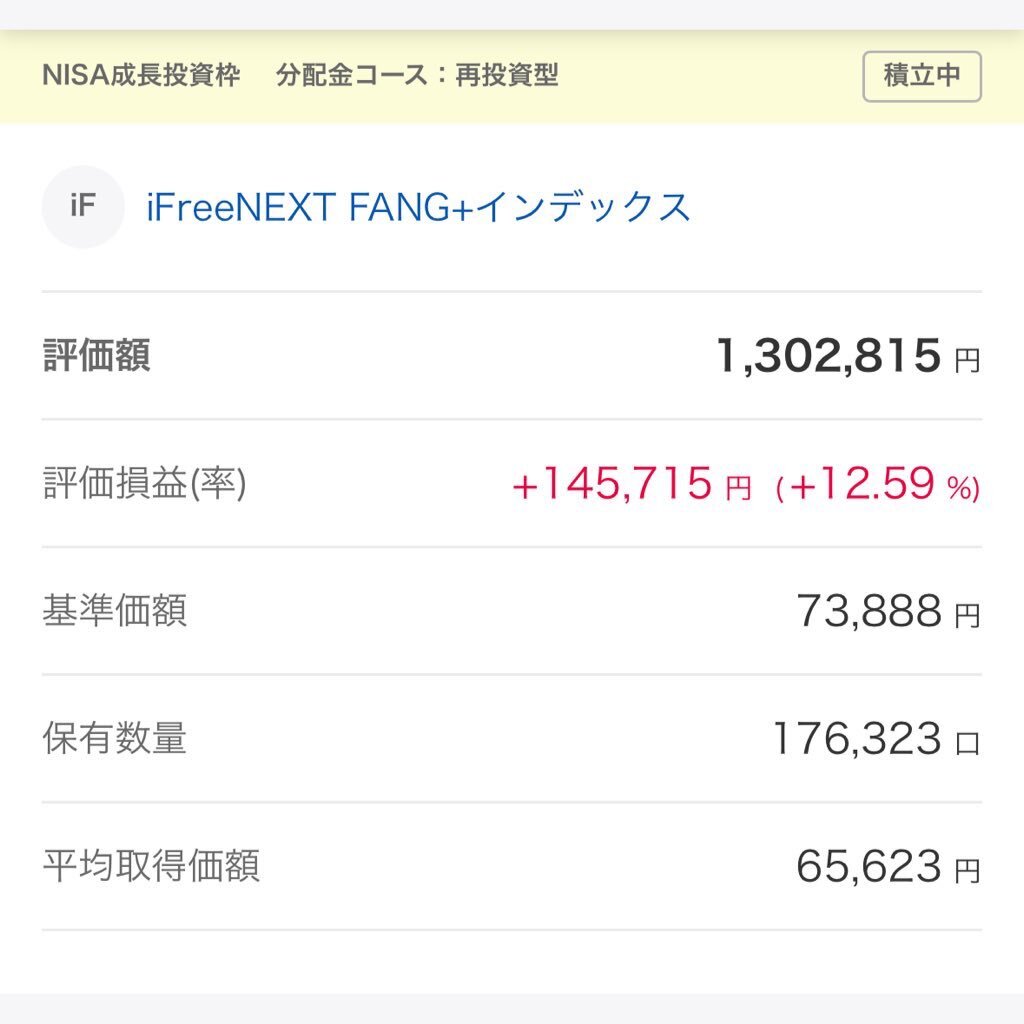Click the +145,715 円 profit value
The height and width of the screenshot is (1024, 1024).
coord(632,484)
